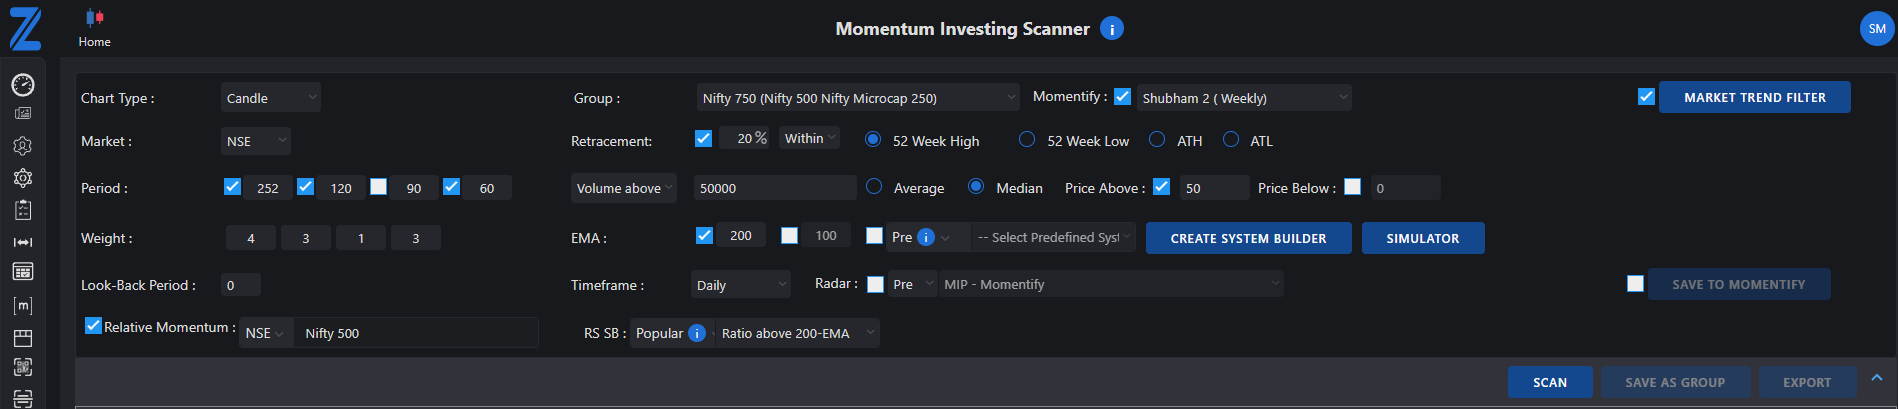Open the clipboard checklist sidebar icon
Image resolution: width=1898 pixels, height=409 pixels.
pos(23,210)
